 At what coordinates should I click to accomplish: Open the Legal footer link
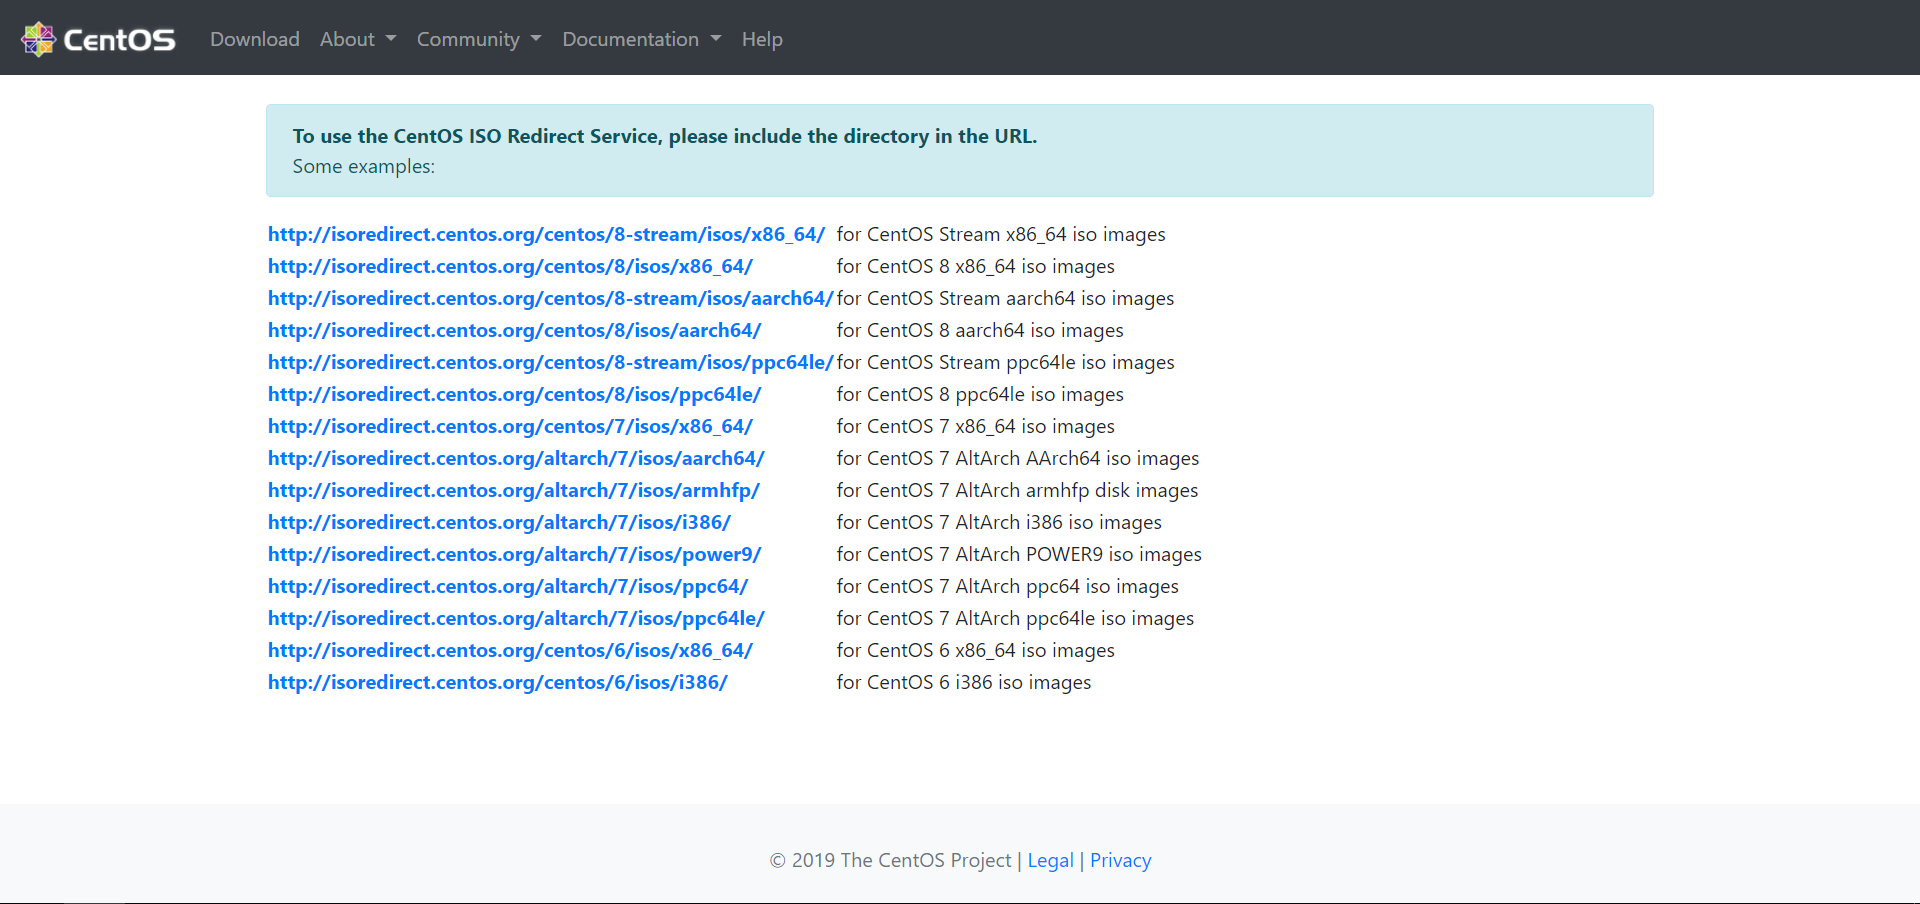pos(1050,860)
